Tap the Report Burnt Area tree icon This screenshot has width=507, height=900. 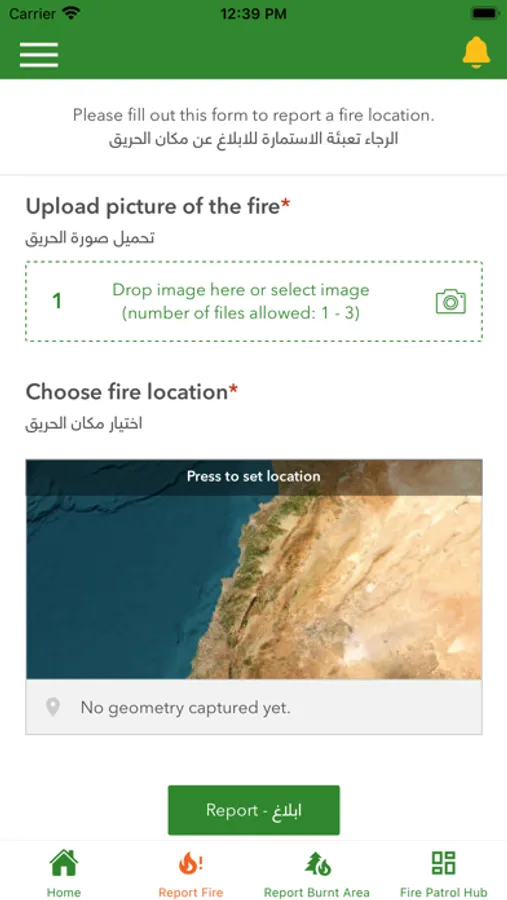coord(317,863)
